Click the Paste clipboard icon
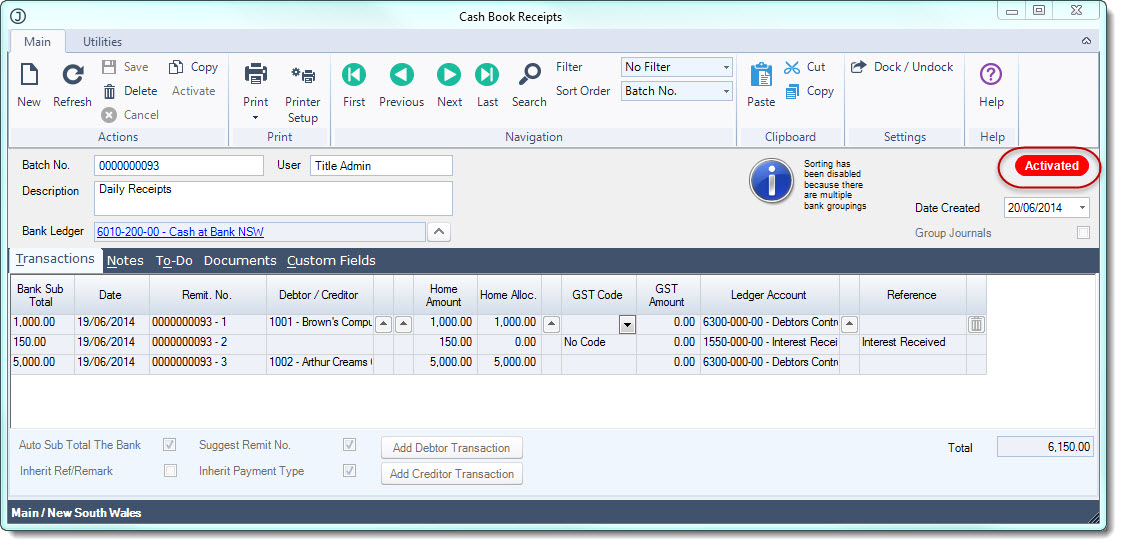The width and height of the screenshot is (1122, 546). coord(761,75)
